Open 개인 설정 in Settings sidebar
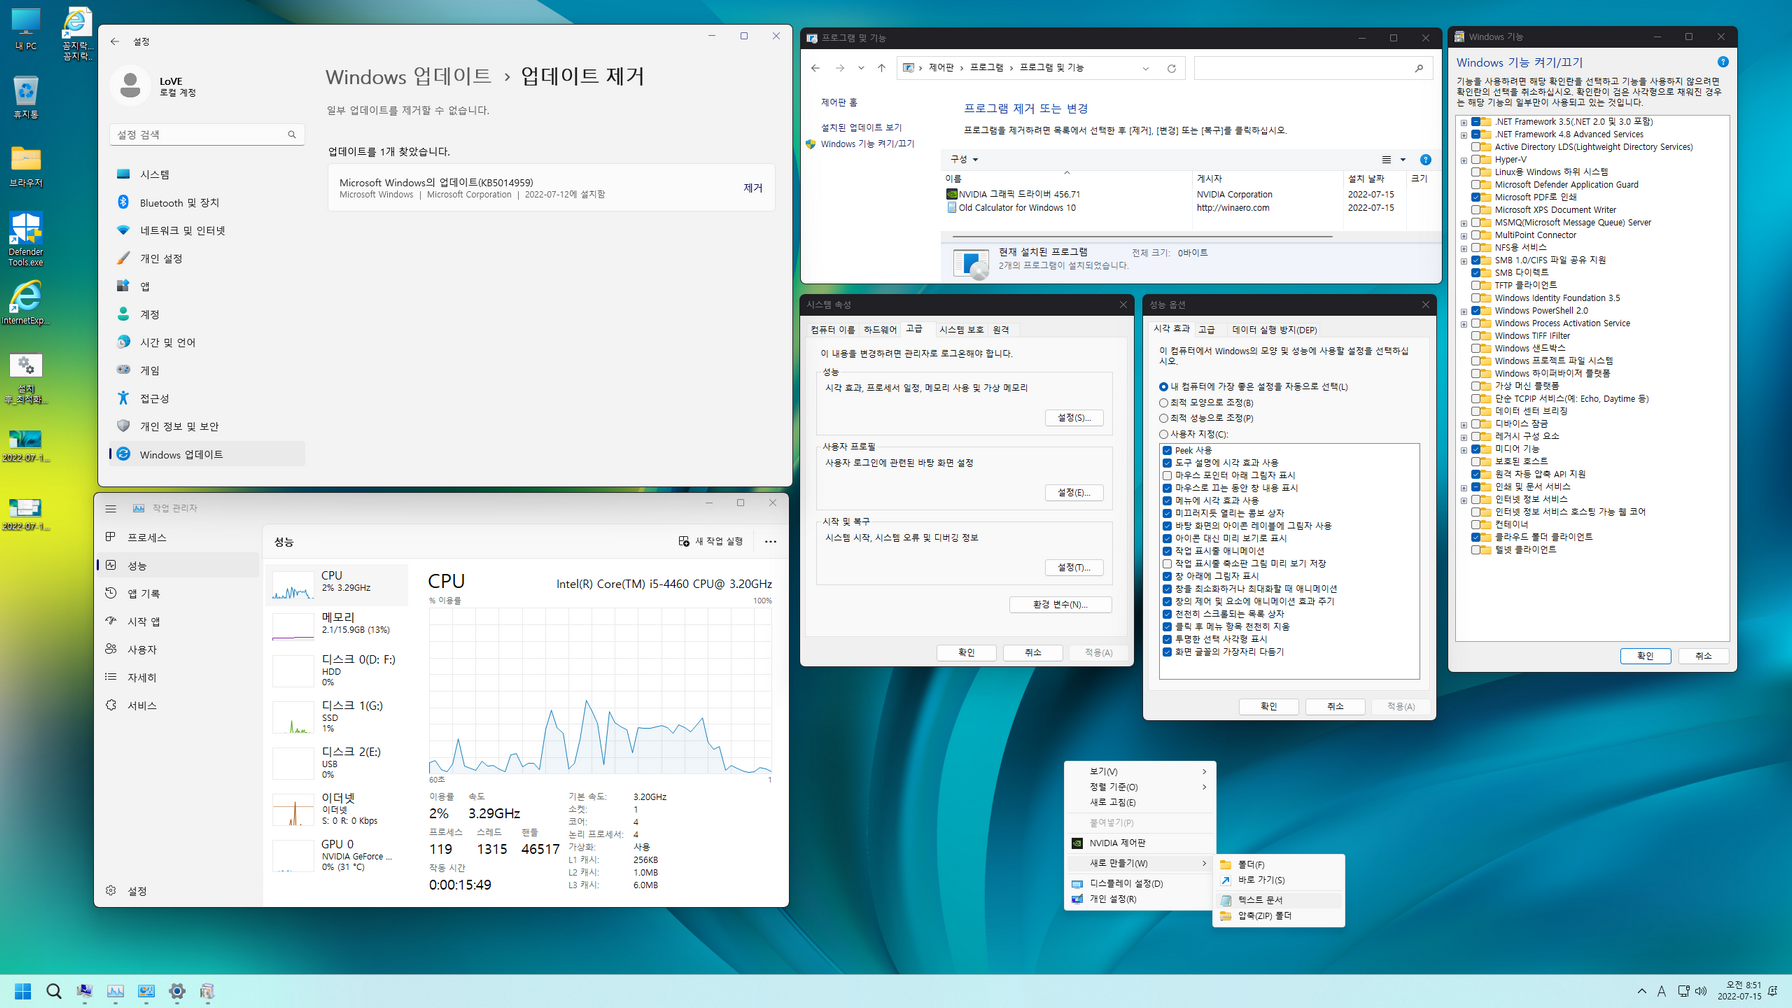 pyautogui.click(x=206, y=258)
